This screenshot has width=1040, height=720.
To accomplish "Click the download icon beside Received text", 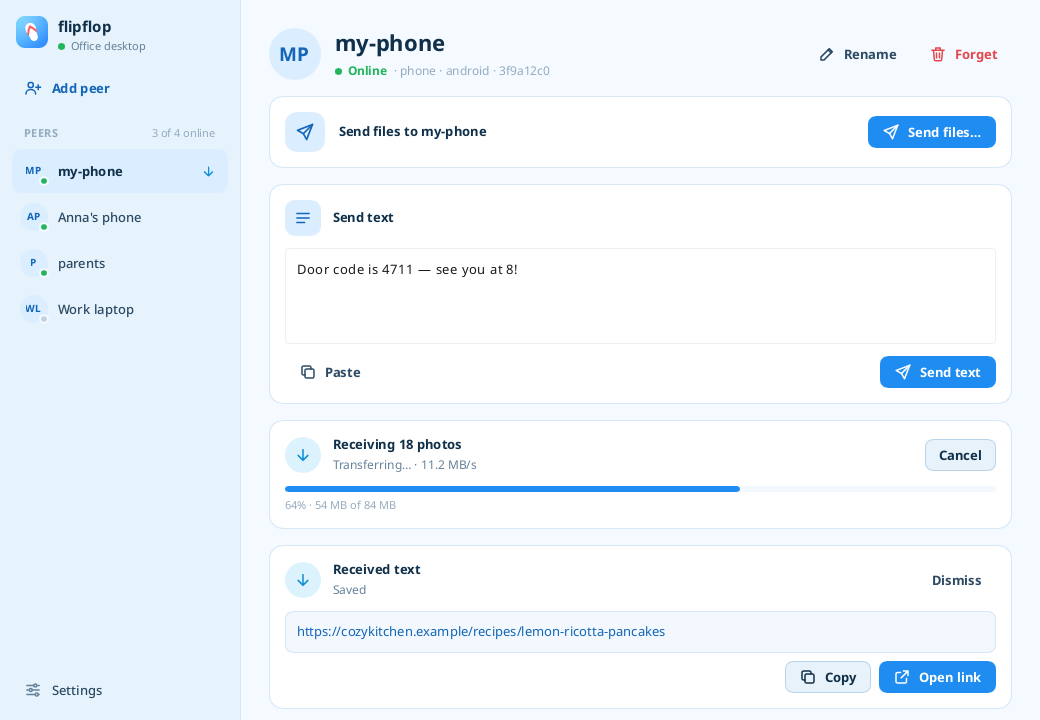I will [303, 580].
